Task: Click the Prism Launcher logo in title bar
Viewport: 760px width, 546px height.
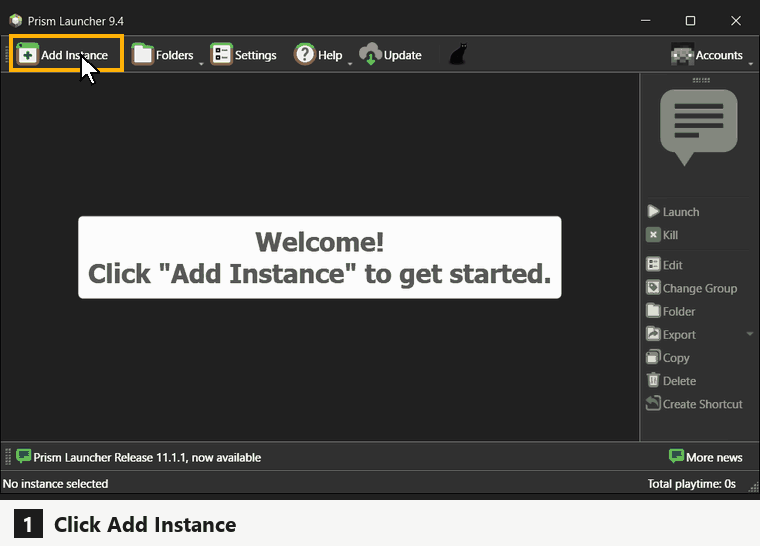Action: [16, 21]
